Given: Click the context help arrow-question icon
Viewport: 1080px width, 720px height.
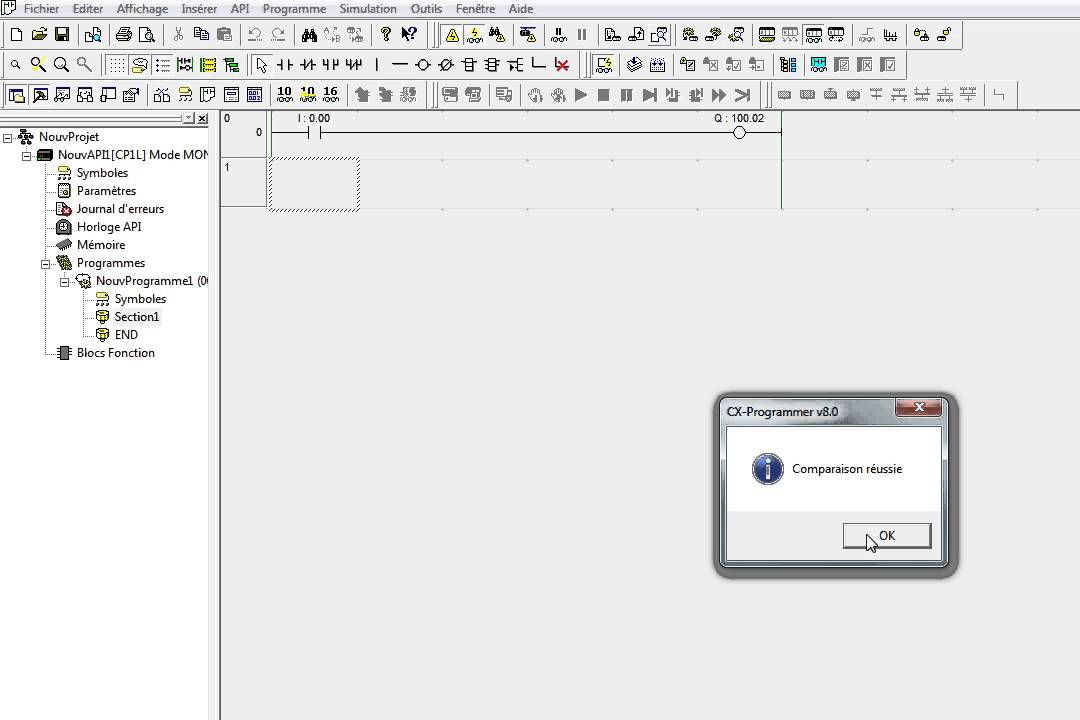Looking at the screenshot, I should tap(409, 34).
